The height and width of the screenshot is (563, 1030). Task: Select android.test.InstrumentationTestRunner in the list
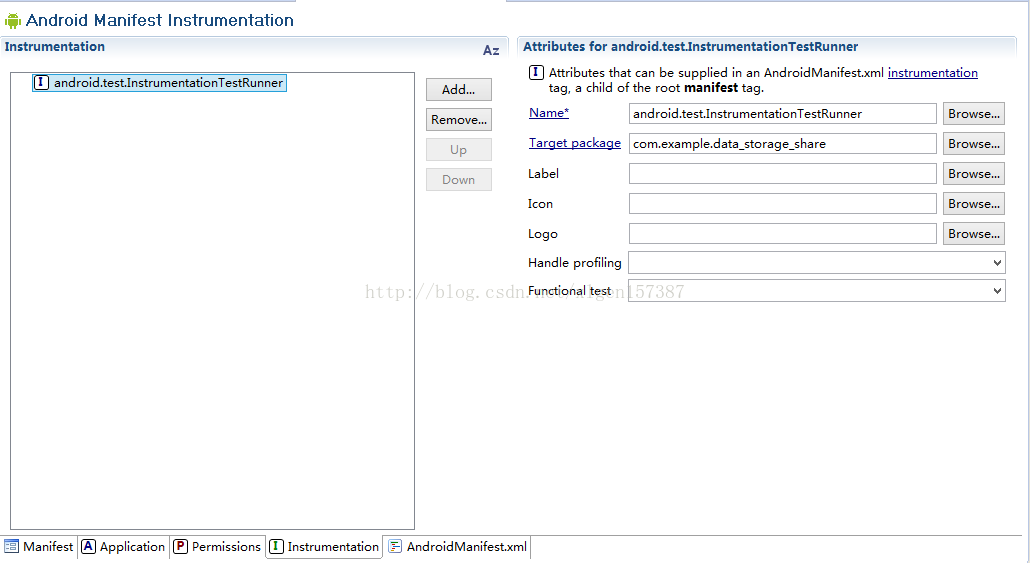tap(168, 83)
